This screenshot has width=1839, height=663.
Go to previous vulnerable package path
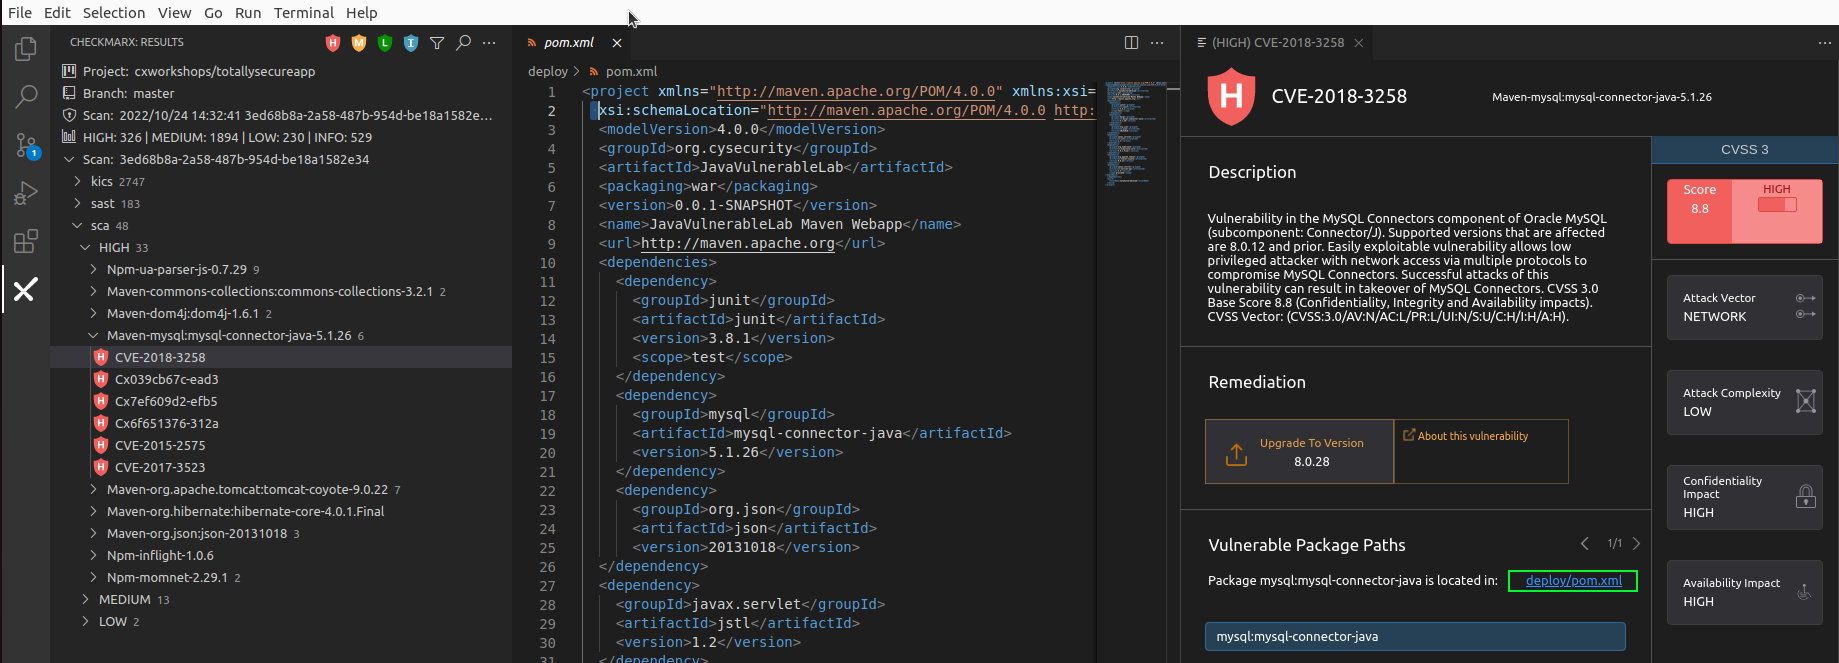click(1585, 543)
